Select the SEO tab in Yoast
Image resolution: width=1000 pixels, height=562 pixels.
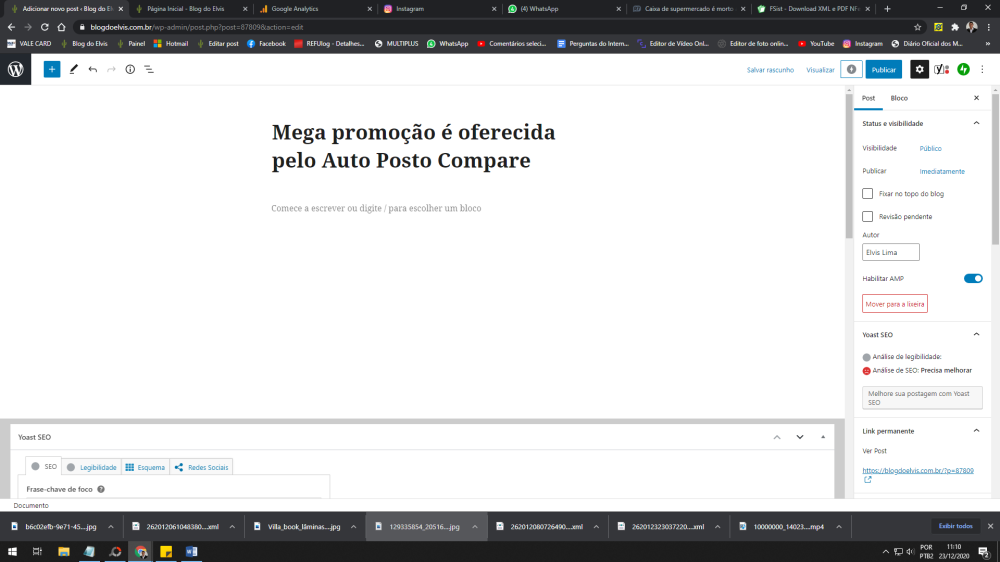[x=44, y=467]
